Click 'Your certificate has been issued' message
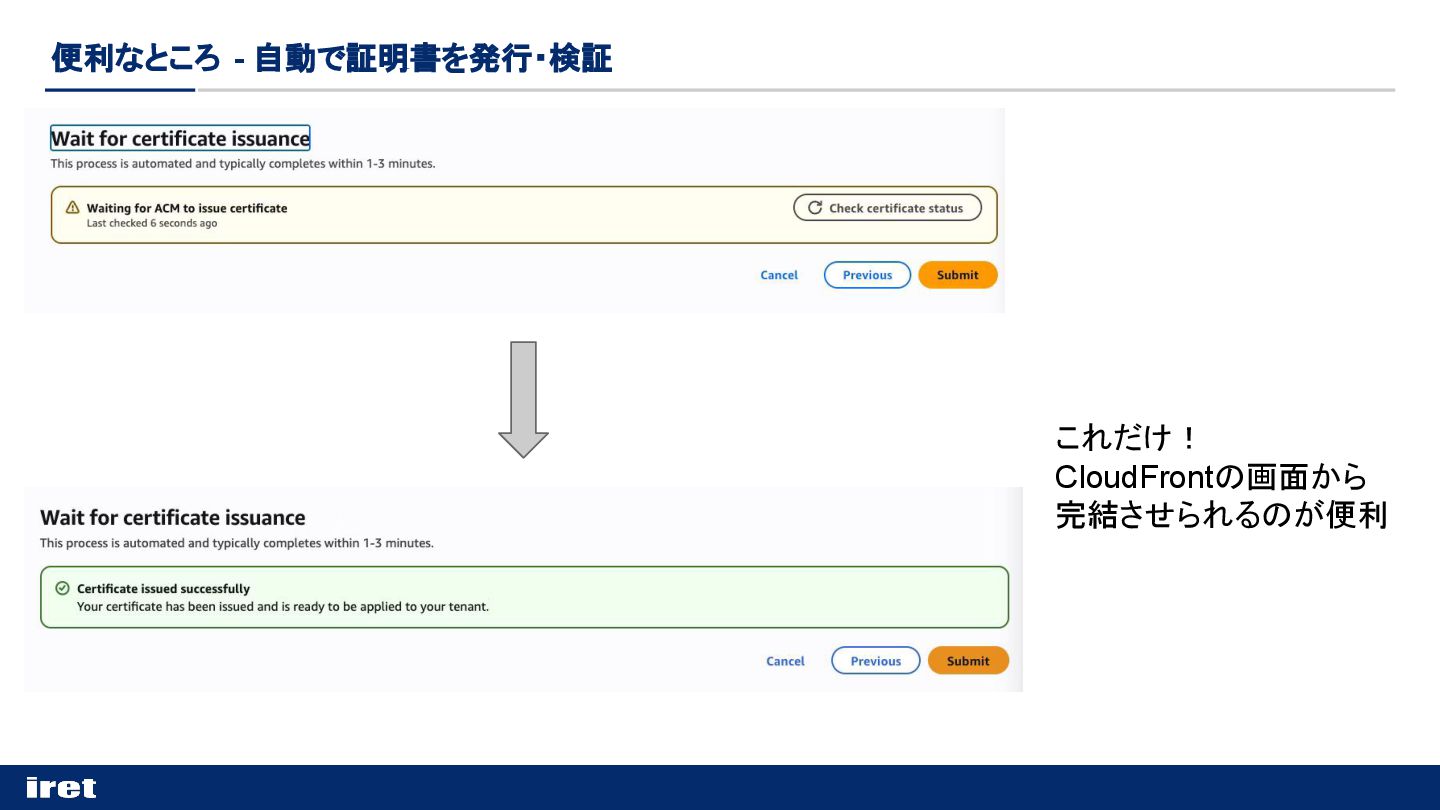1440x810 pixels. (x=283, y=606)
